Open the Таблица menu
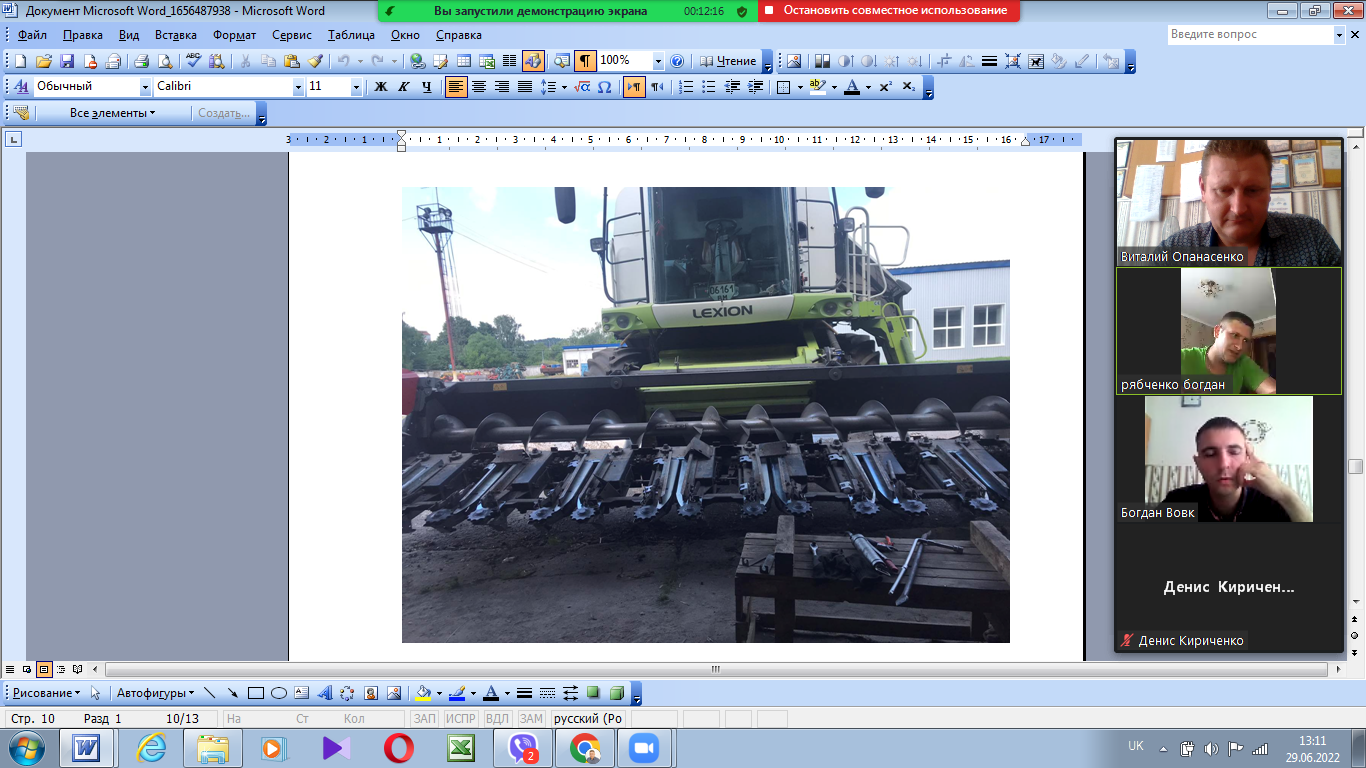1366x768 pixels. click(351, 35)
